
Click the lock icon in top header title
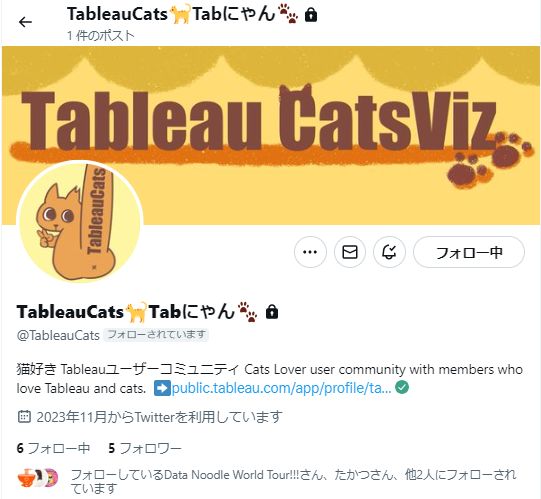tap(311, 15)
